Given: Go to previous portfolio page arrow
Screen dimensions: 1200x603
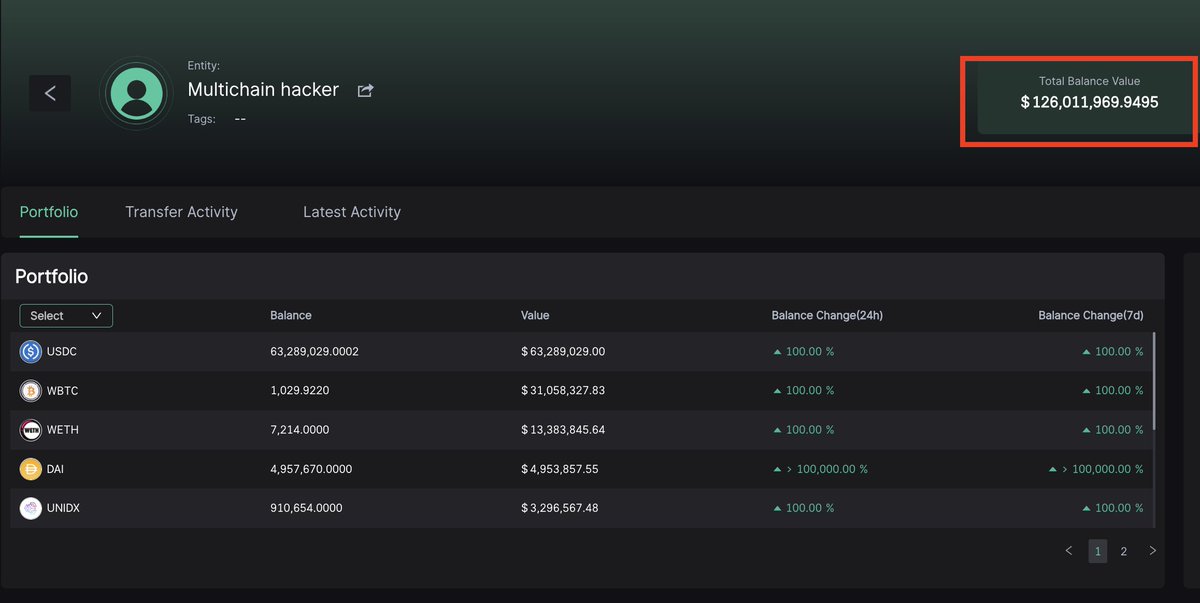Looking at the screenshot, I should point(1069,551).
